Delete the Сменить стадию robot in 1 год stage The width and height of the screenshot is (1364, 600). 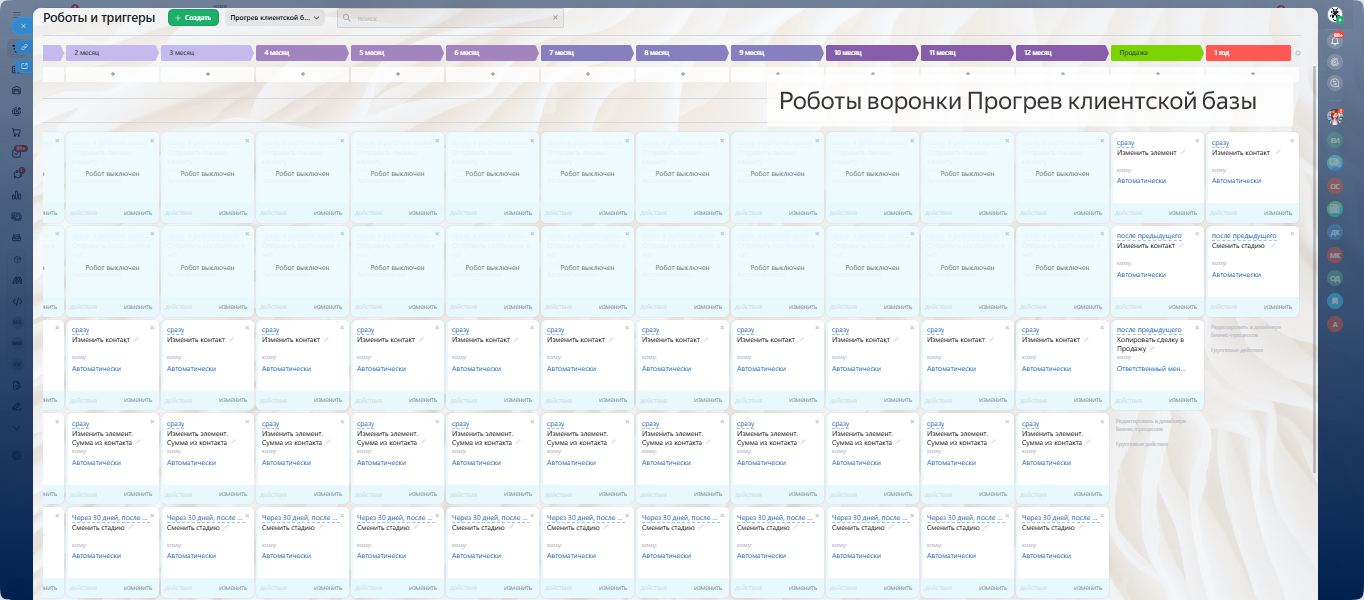(x=1292, y=233)
